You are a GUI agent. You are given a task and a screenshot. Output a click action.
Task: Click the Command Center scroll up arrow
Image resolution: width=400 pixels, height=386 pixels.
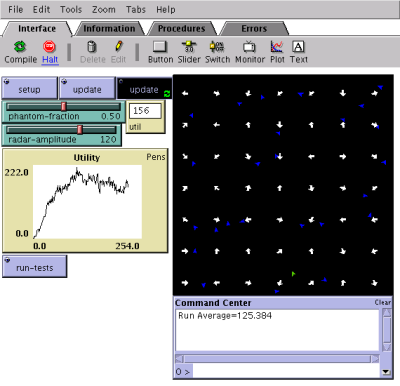pyautogui.click(x=386, y=313)
